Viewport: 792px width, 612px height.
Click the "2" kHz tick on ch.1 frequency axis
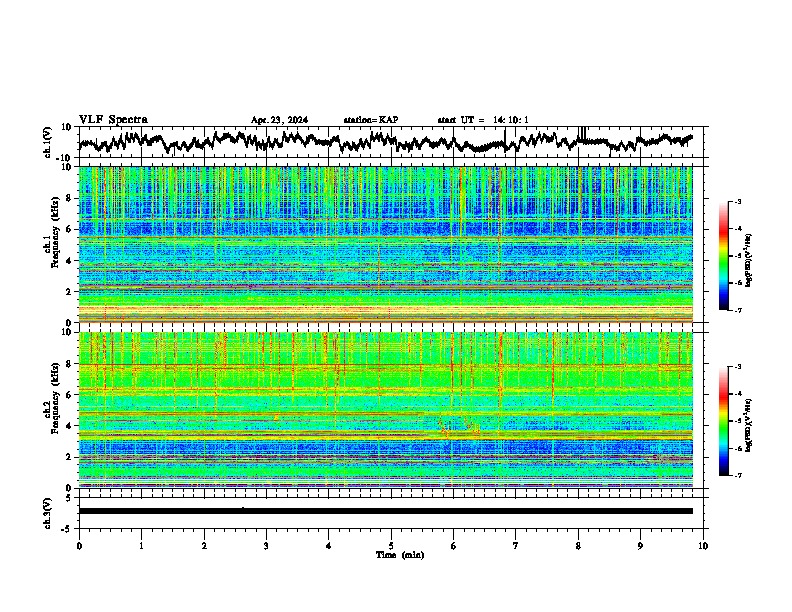[x=69, y=291]
